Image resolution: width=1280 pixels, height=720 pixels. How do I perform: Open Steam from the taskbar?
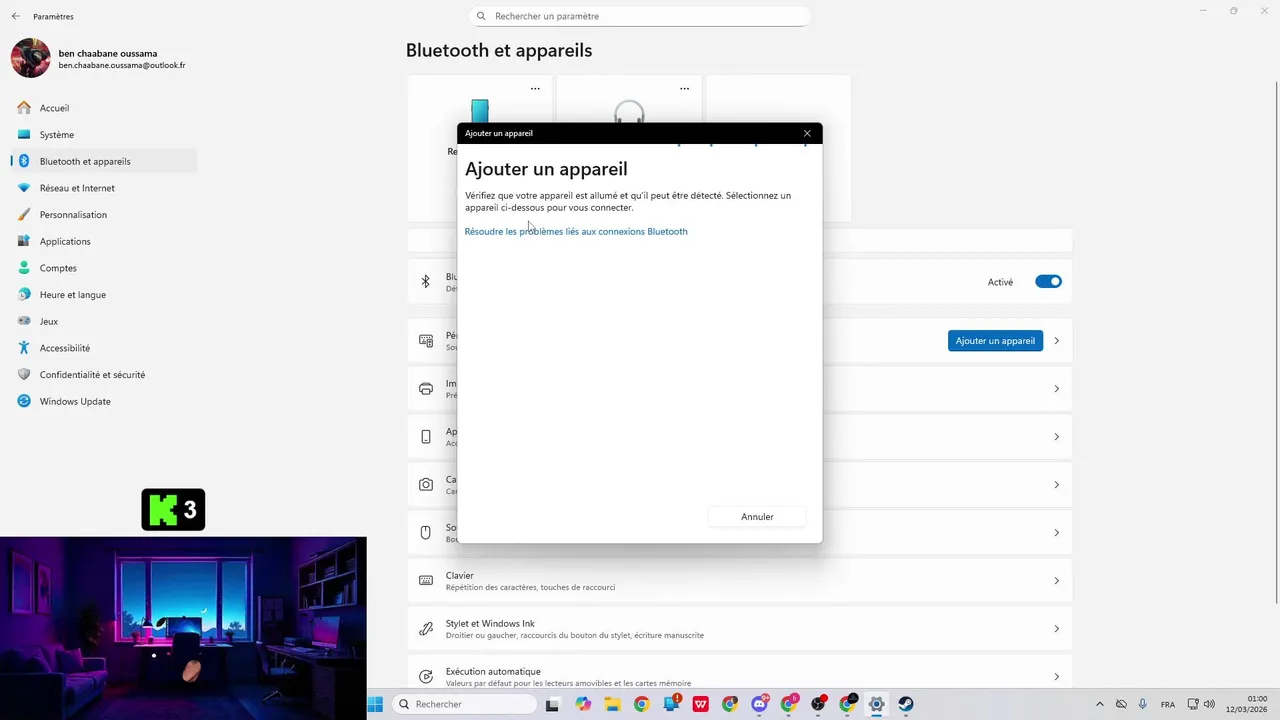(x=906, y=704)
